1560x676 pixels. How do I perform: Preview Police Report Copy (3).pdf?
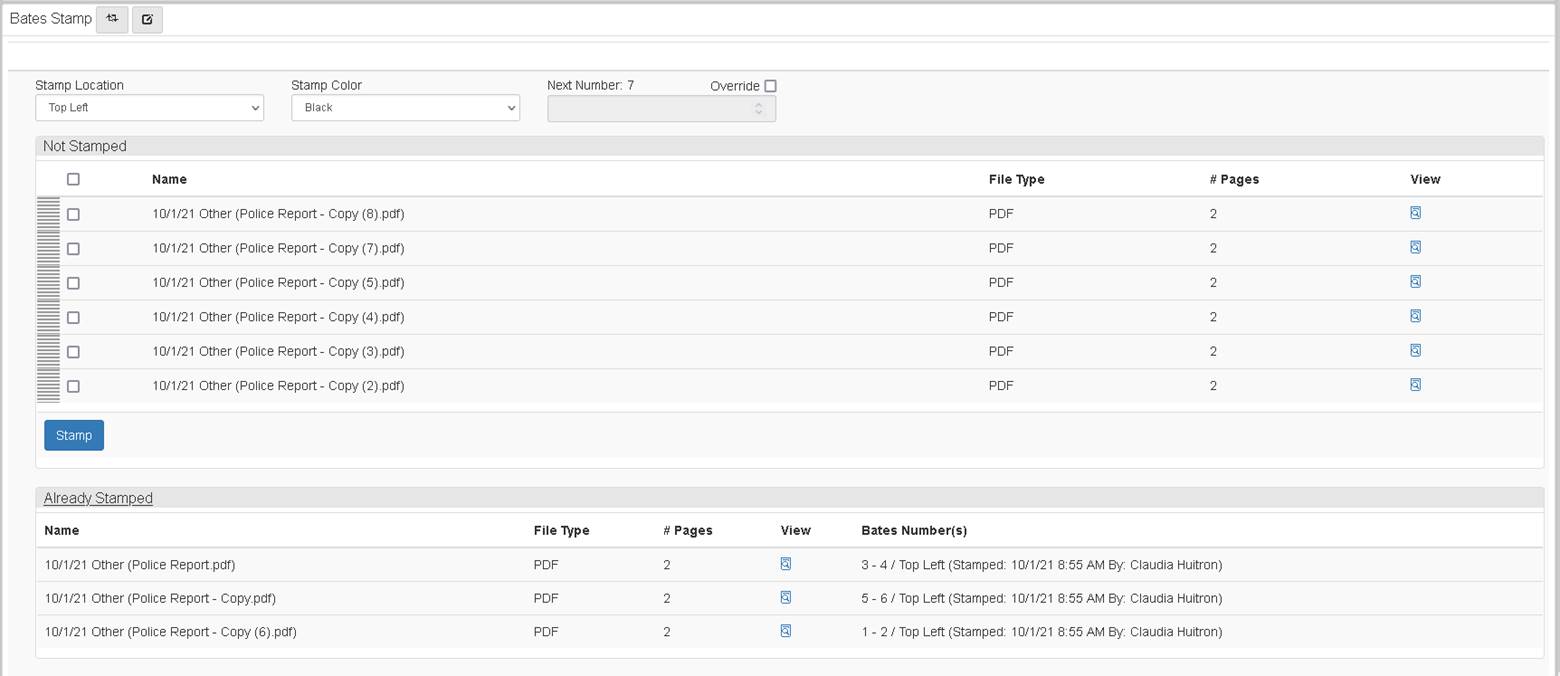coord(1415,351)
